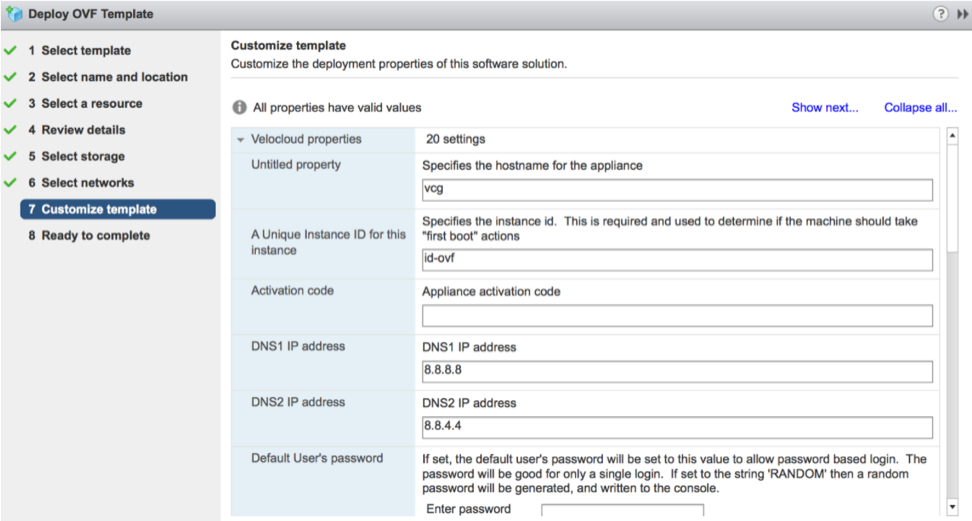Jump to step 5 Select storage

pyautogui.click(x=83, y=157)
